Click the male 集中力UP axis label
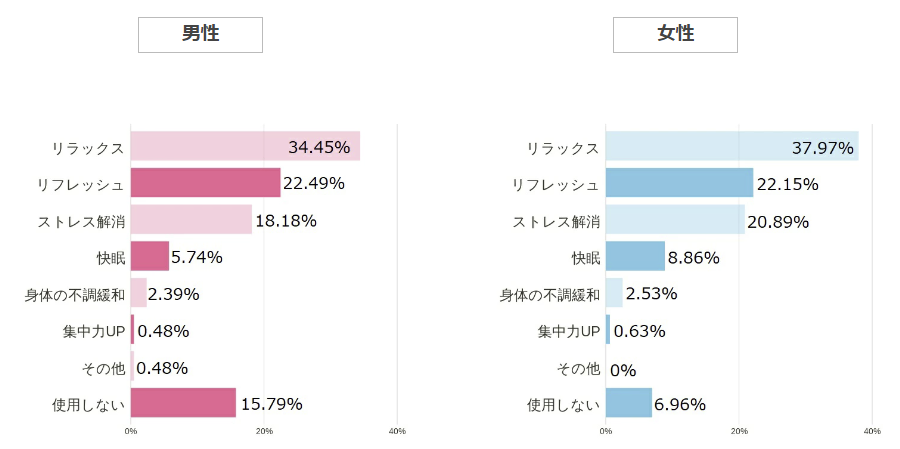Viewport: 900px width, 449px height. click(93, 331)
